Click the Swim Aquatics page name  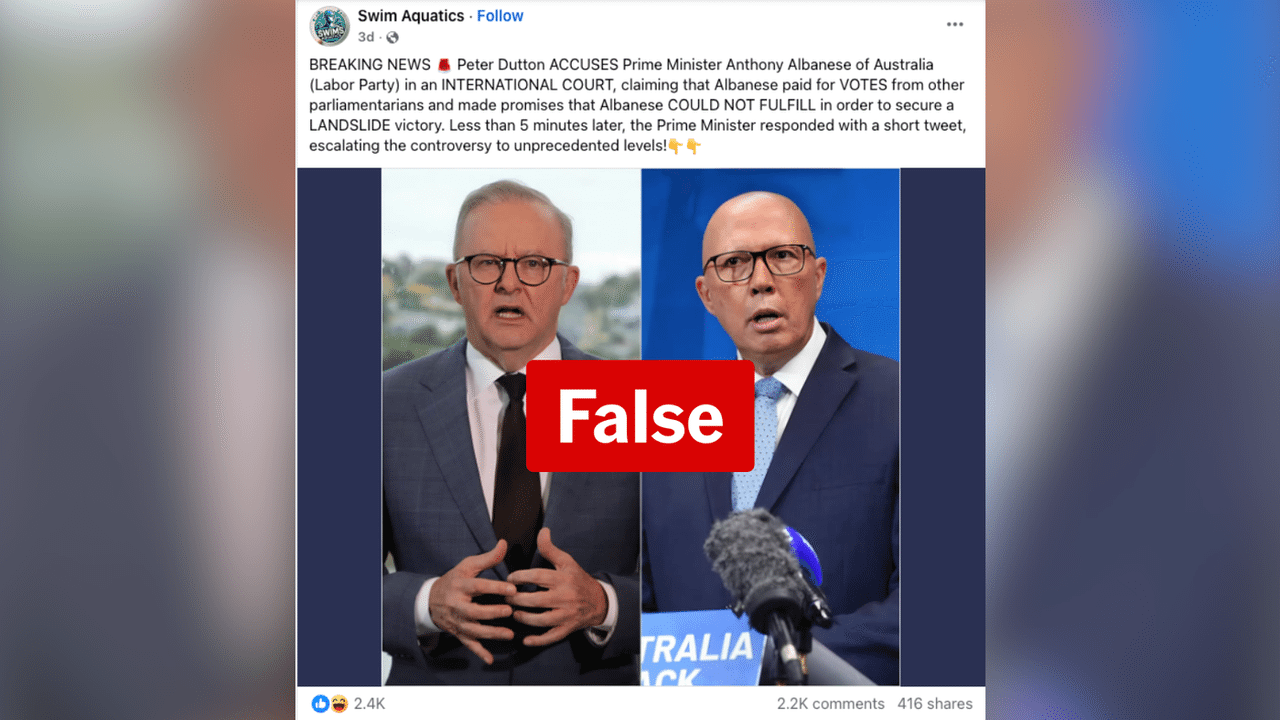(411, 16)
